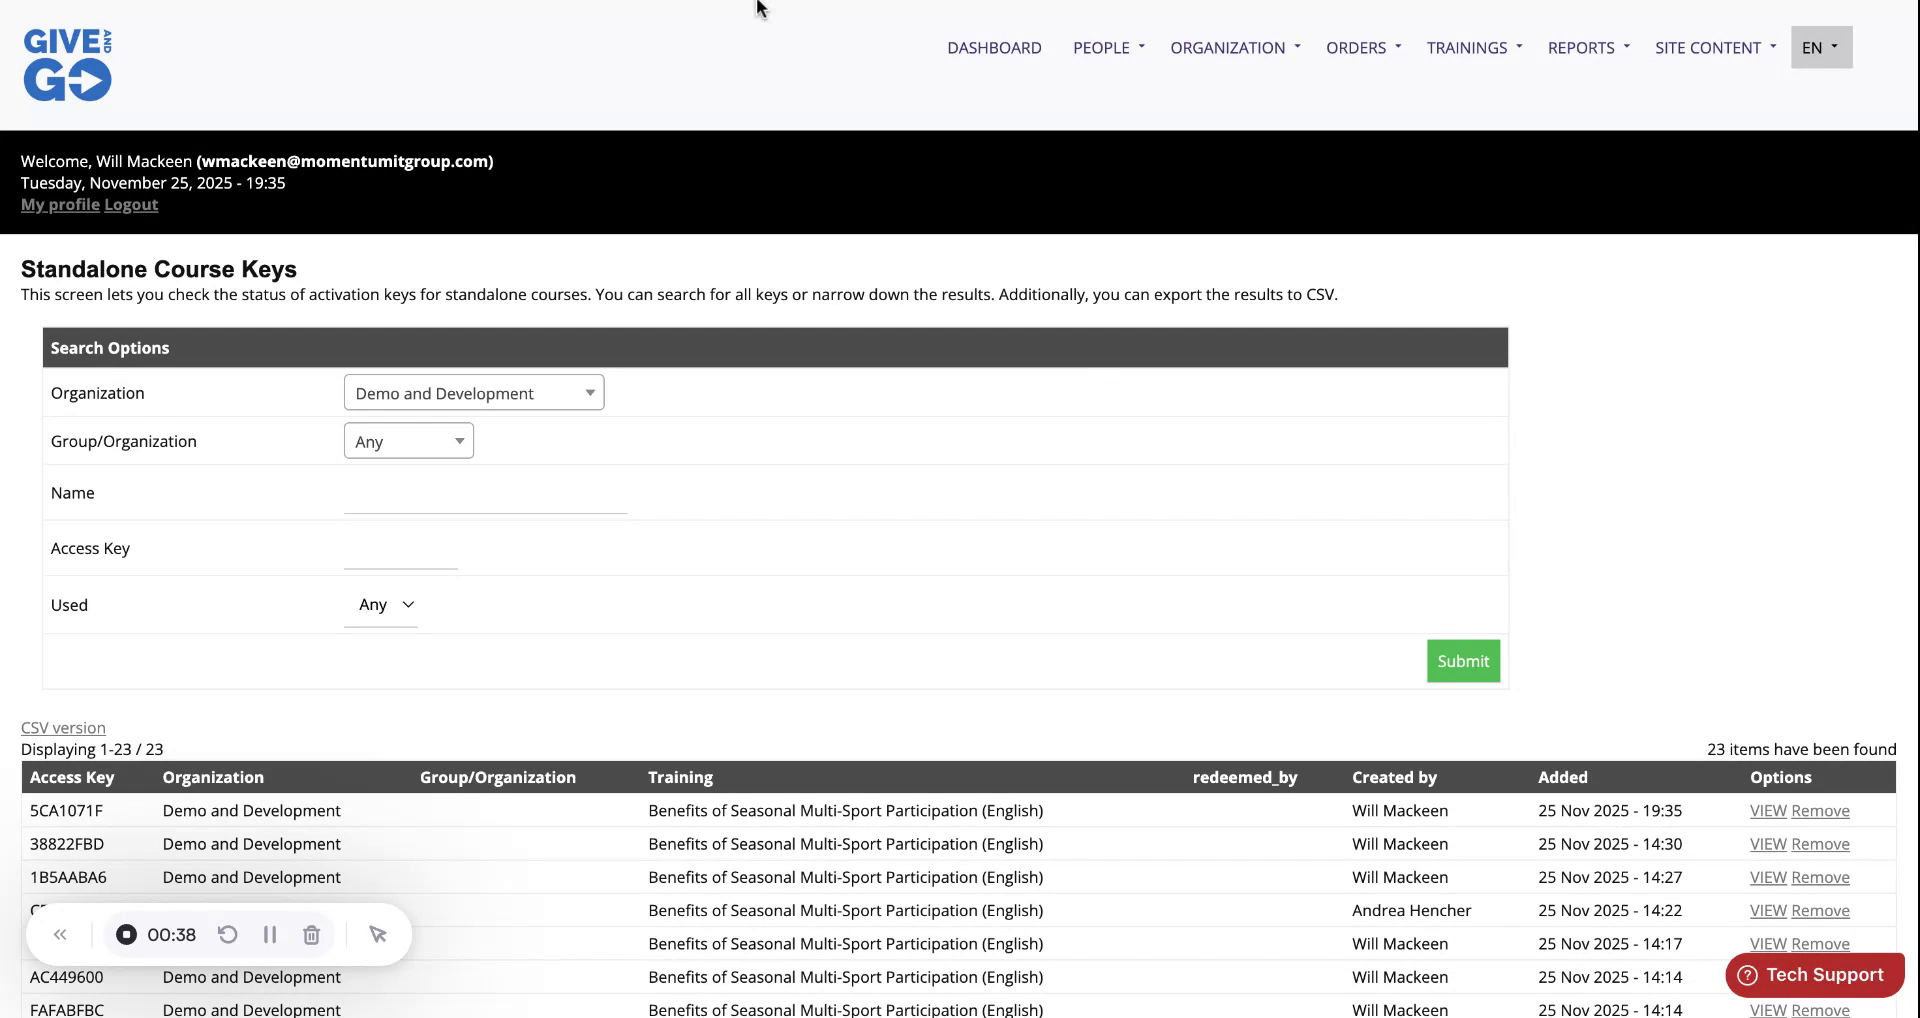Viewport: 1920px width, 1018px height.
Task: Change the Used filter selection
Action: click(382, 604)
